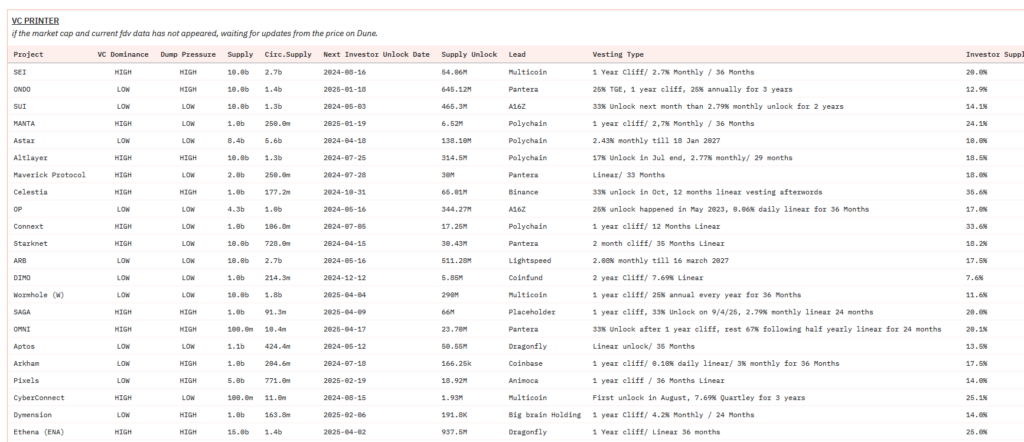Image resolution: width=1024 pixels, height=442 pixels.
Task: Click unlock date 2024-08-16 in SEI row
Action: click(x=345, y=72)
